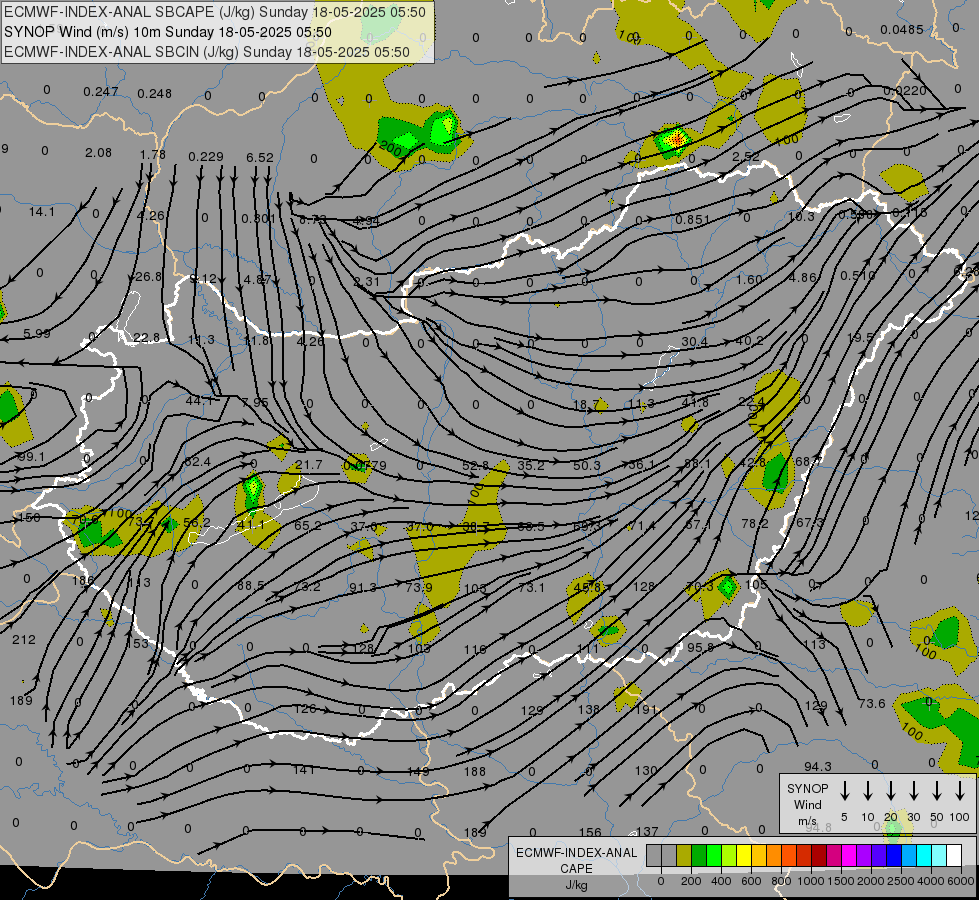Click the red-orange CAPE maximum cell up north
The height and width of the screenshot is (900, 979).
[675, 140]
